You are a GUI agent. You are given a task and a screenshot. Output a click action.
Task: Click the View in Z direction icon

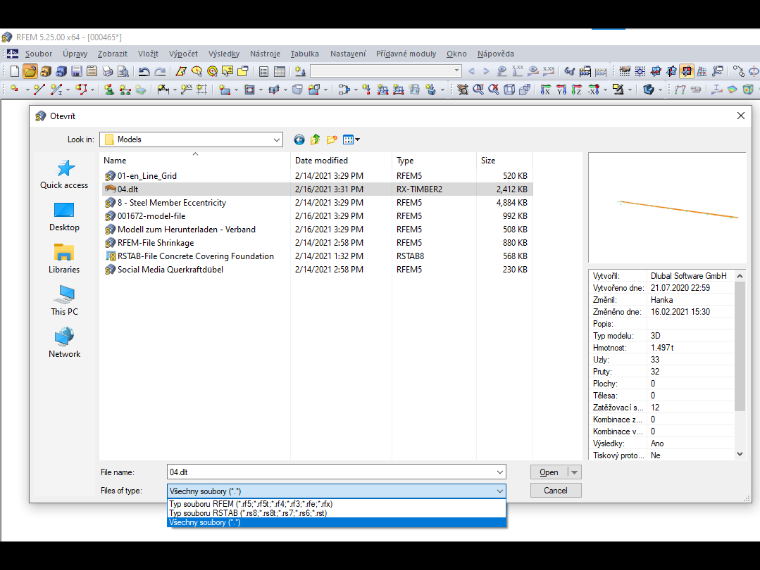[577, 89]
